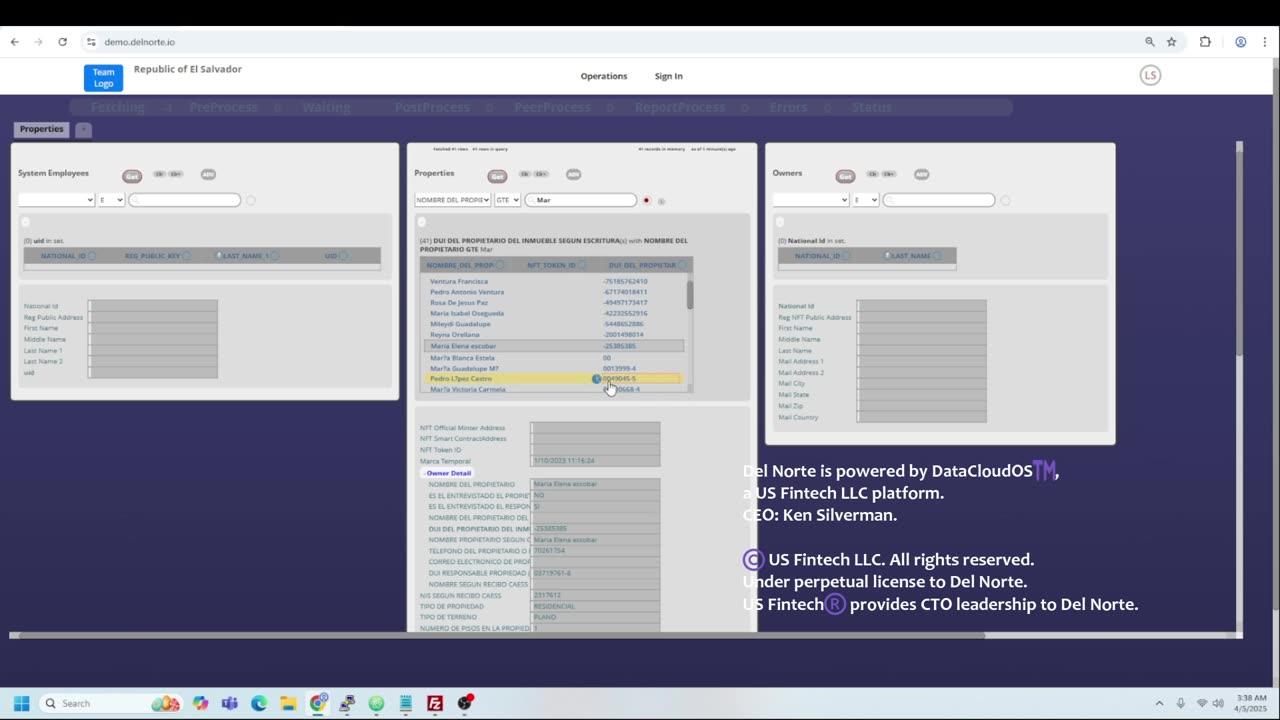Click Clr+ button in System Employees panel
The height and width of the screenshot is (720, 1280).
(176, 174)
